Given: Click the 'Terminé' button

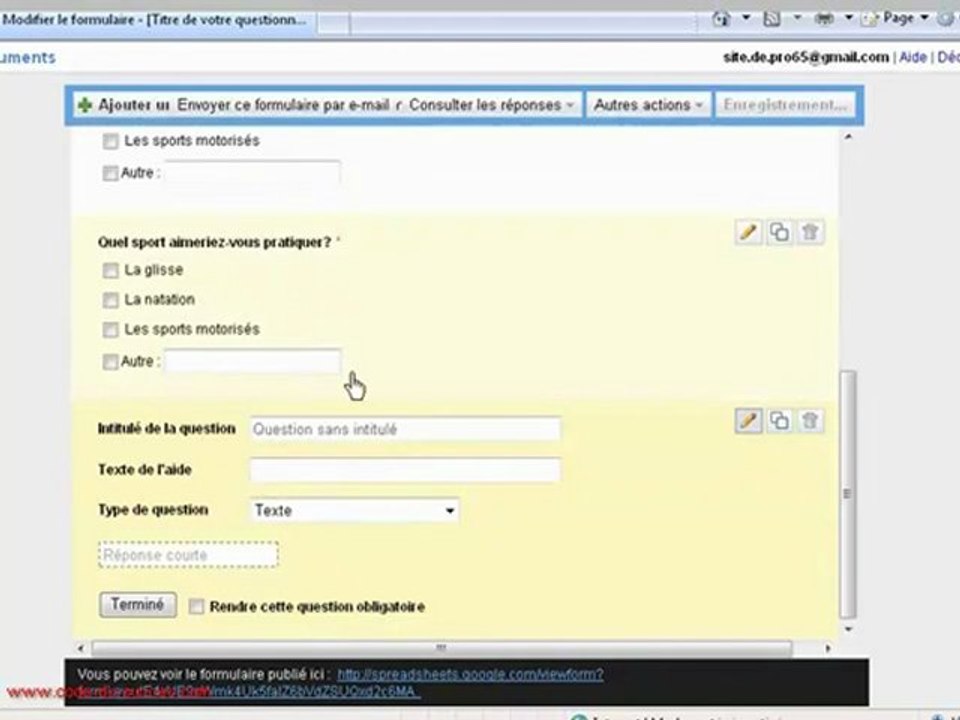Looking at the screenshot, I should point(138,604).
